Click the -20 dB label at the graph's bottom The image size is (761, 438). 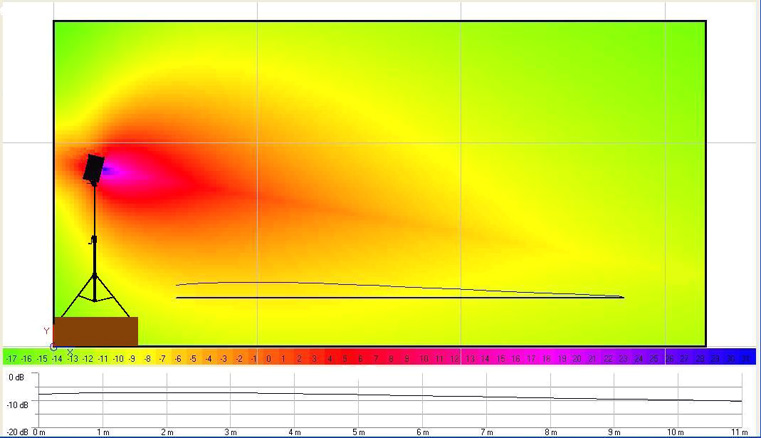click(x=16, y=432)
